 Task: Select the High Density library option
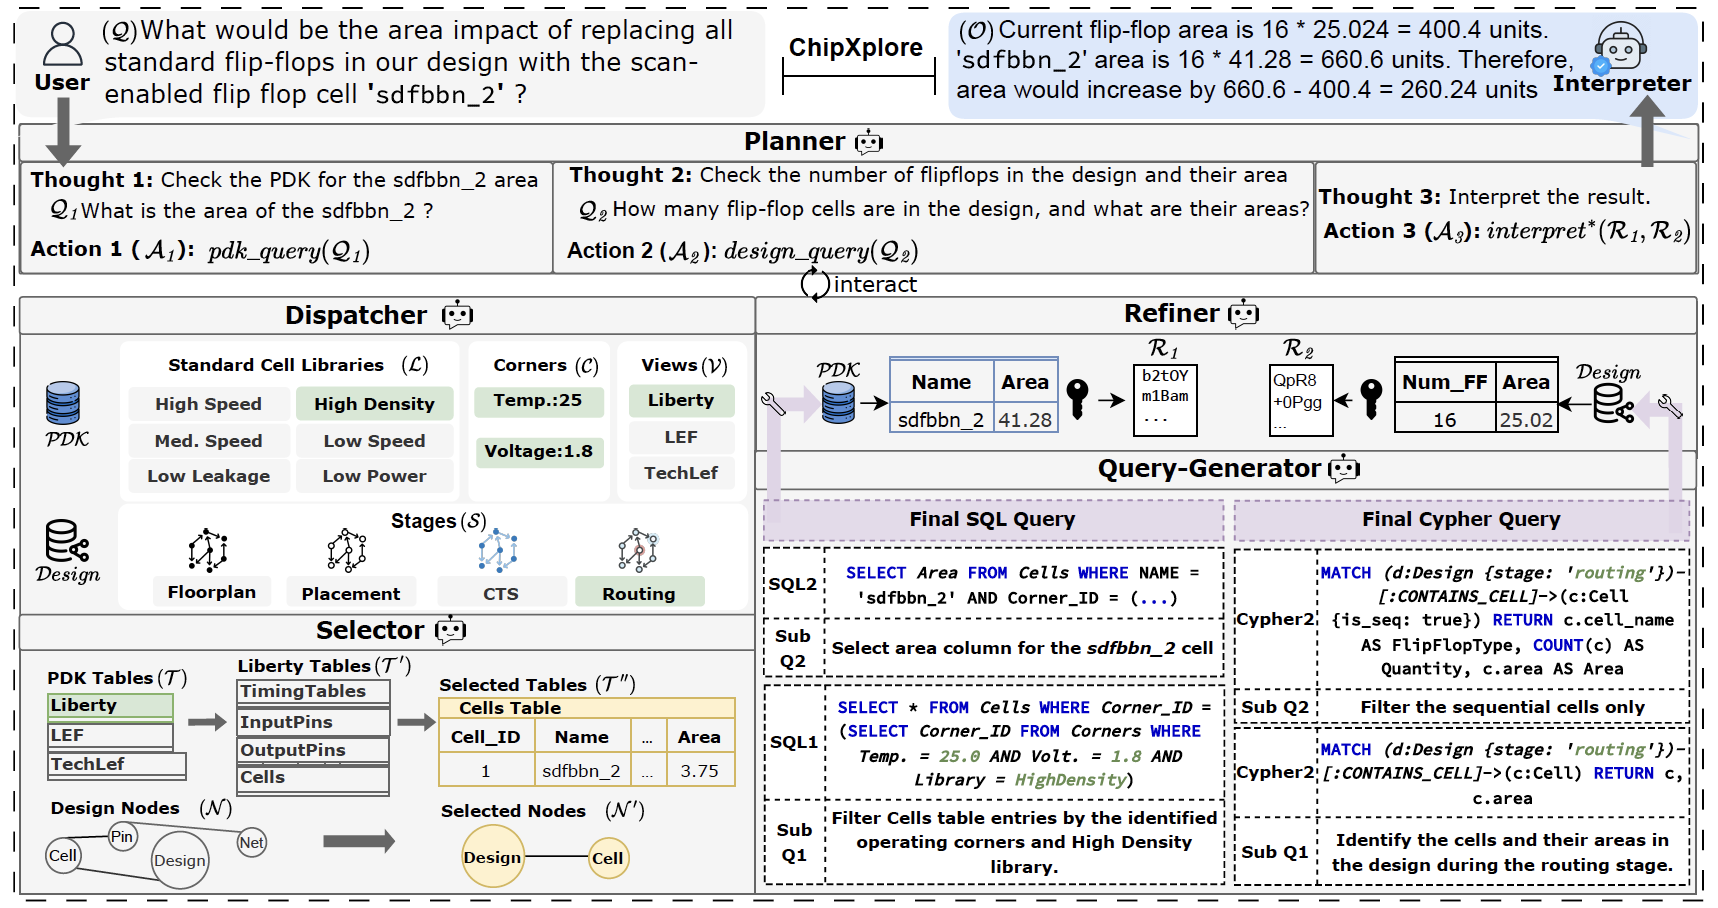(x=374, y=404)
